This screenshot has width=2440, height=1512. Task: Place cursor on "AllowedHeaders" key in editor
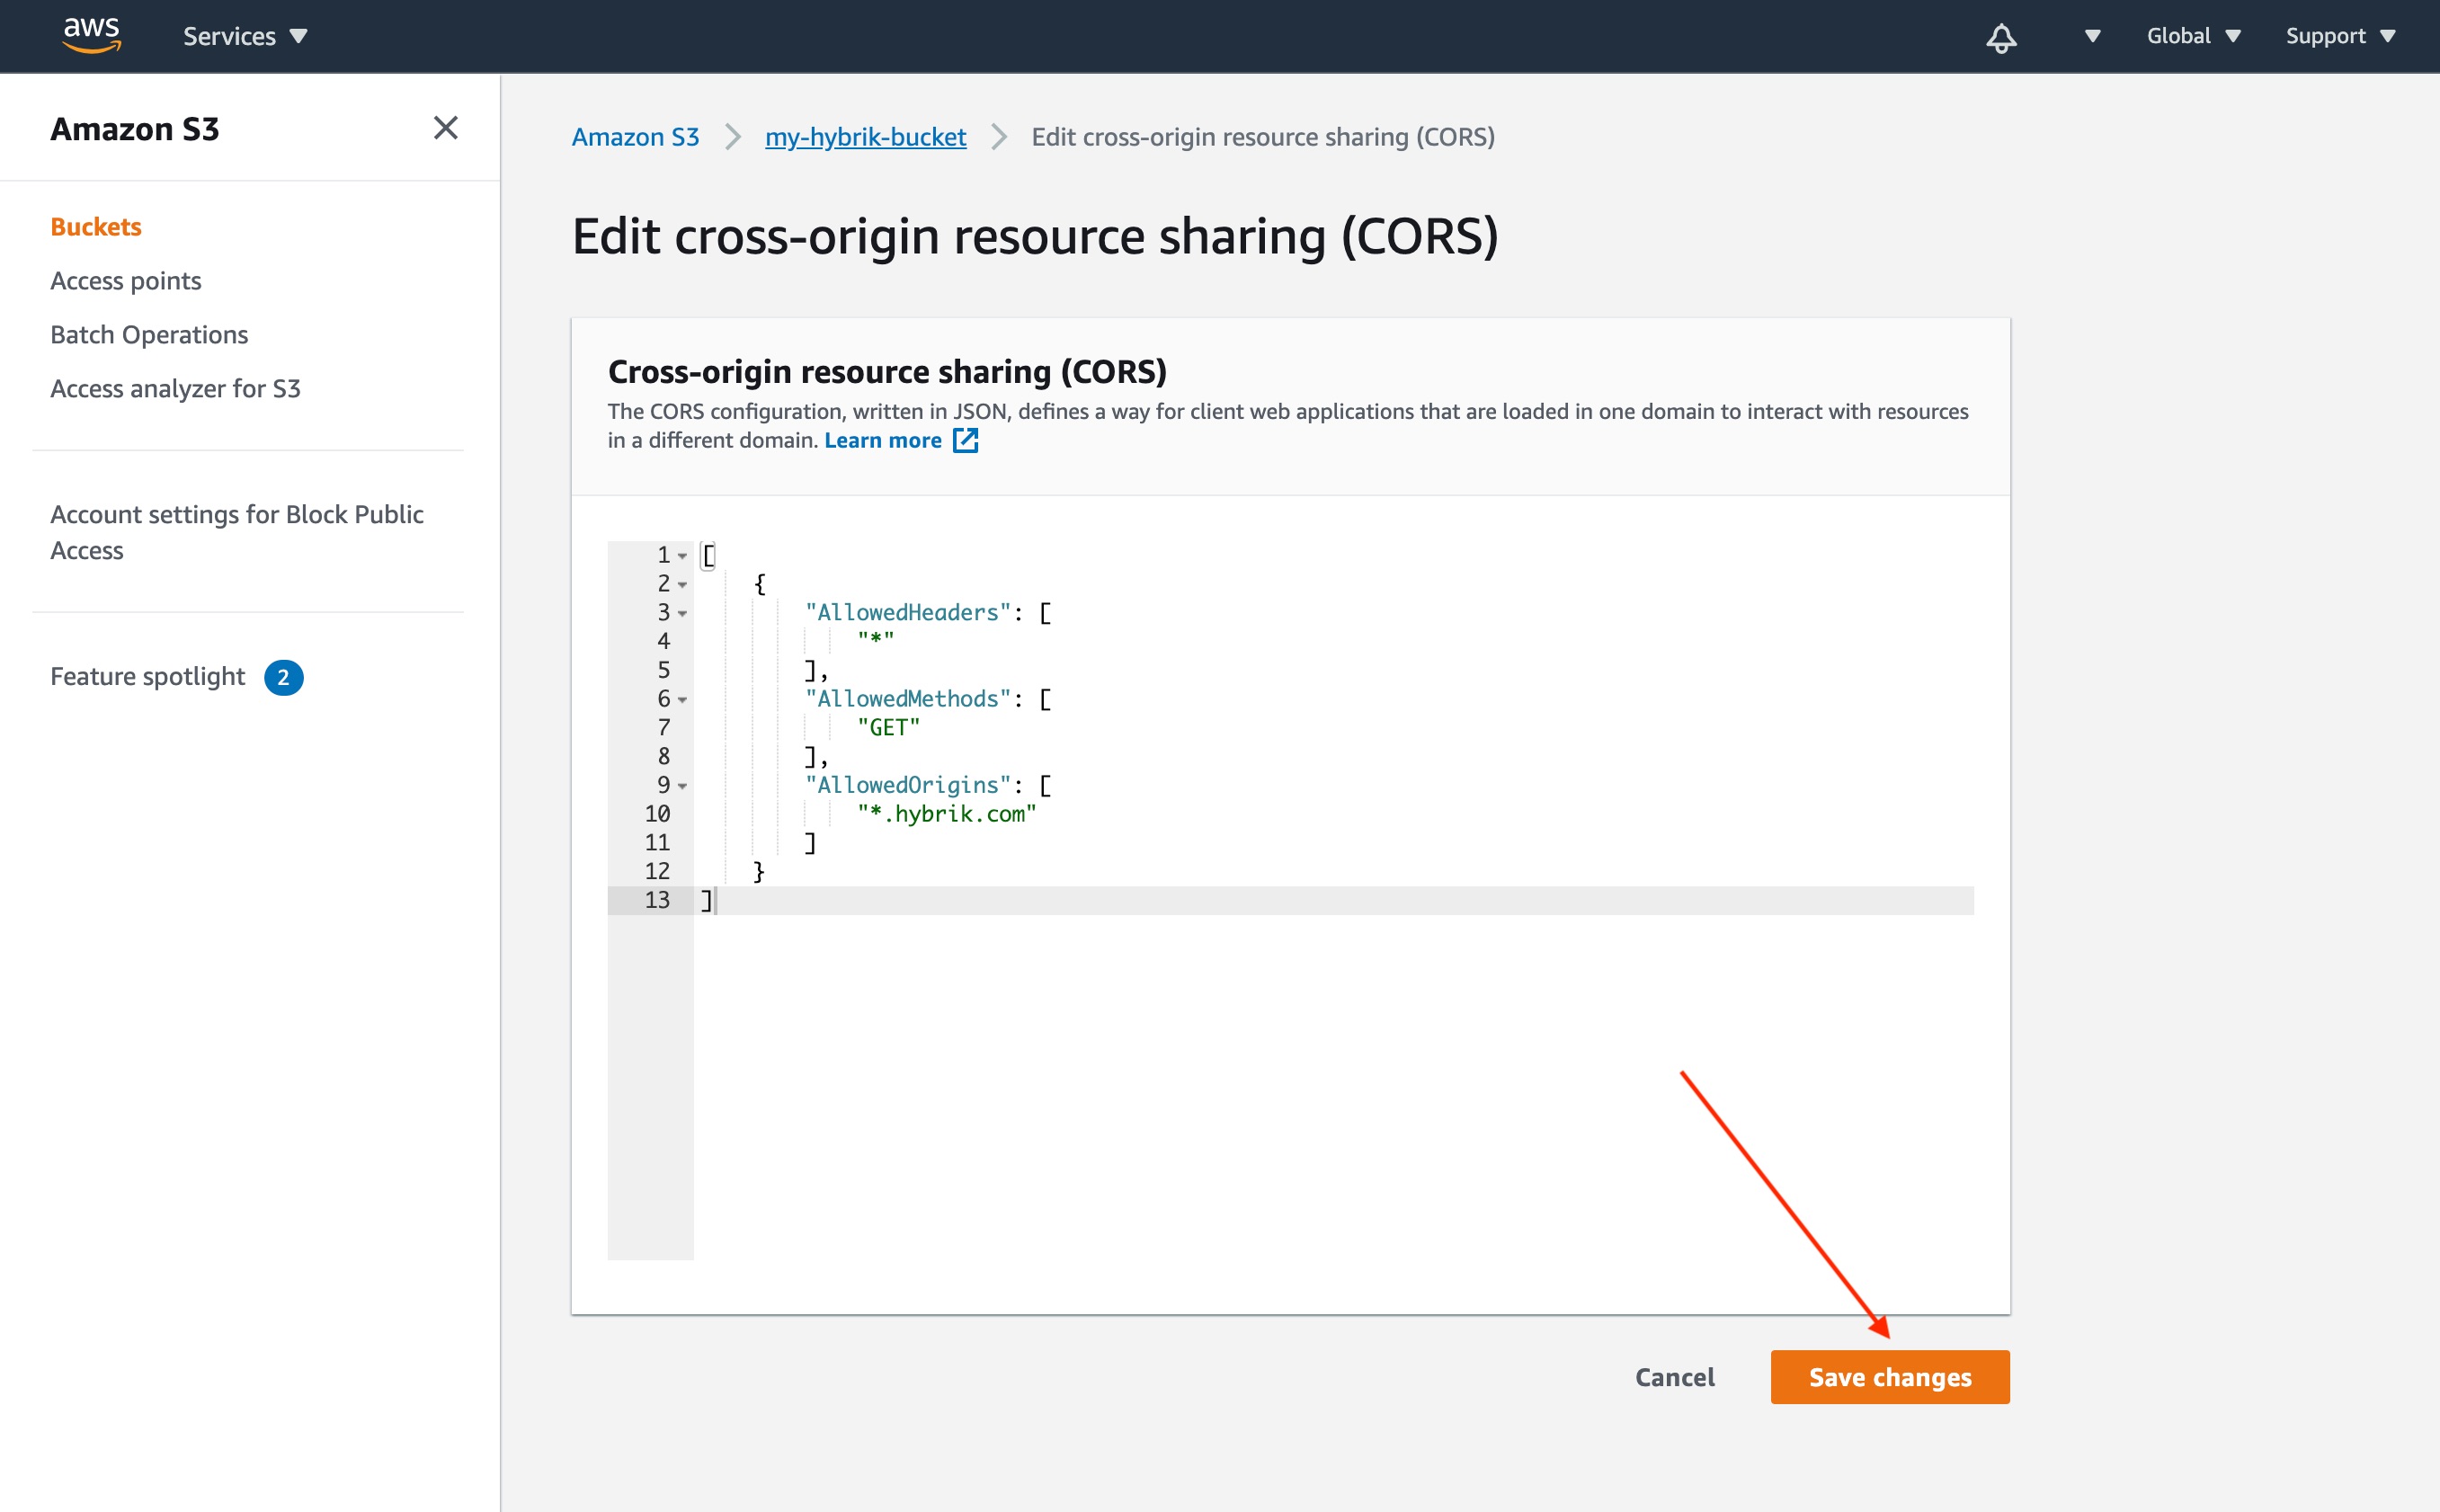(x=908, y=613)
